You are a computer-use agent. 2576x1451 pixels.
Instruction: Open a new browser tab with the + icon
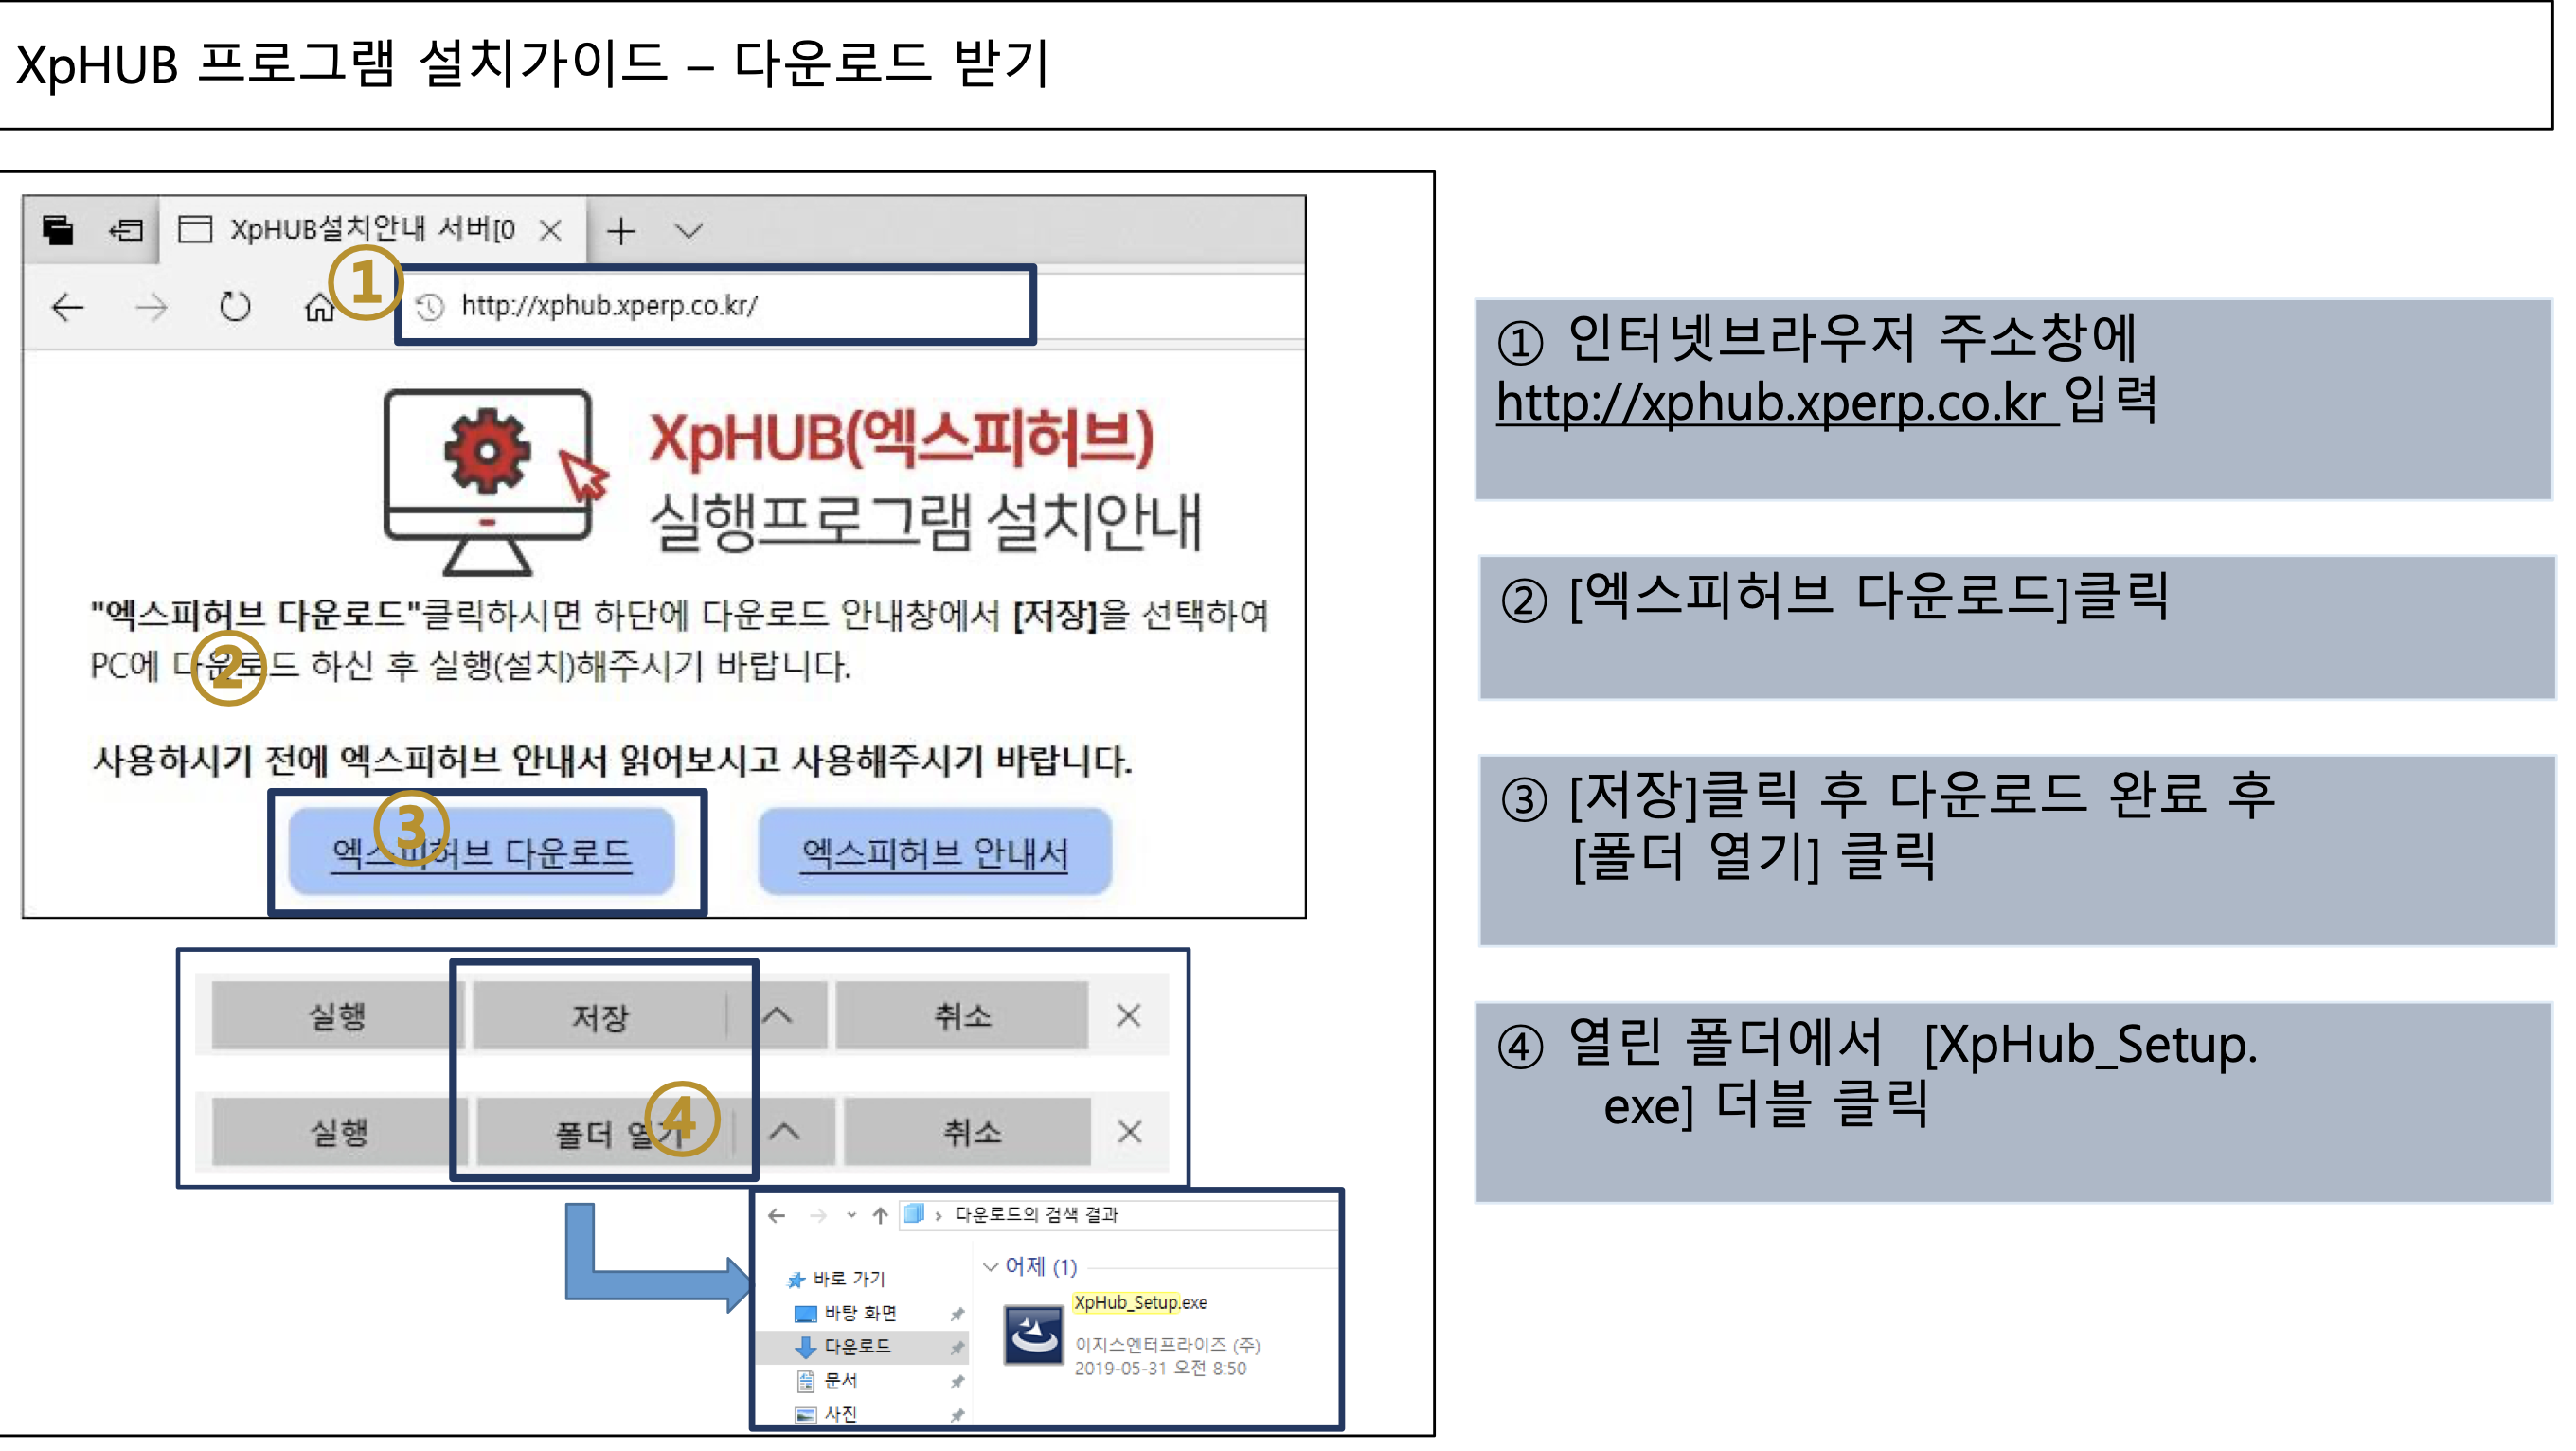[622, 231]
